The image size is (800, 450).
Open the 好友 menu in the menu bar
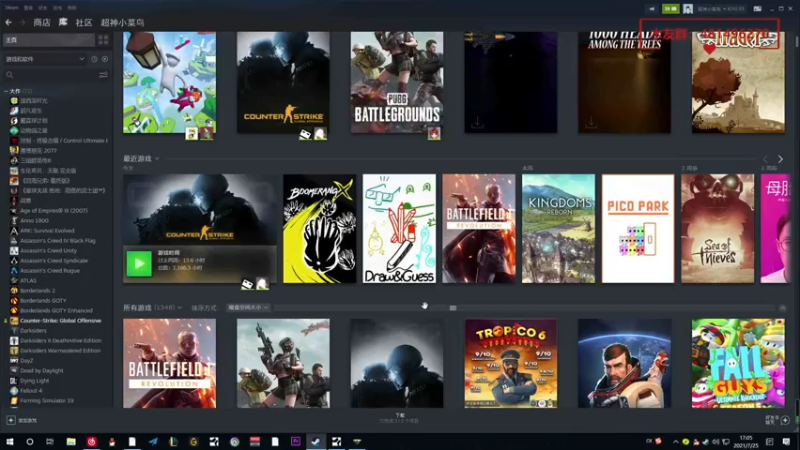[42, 8]
